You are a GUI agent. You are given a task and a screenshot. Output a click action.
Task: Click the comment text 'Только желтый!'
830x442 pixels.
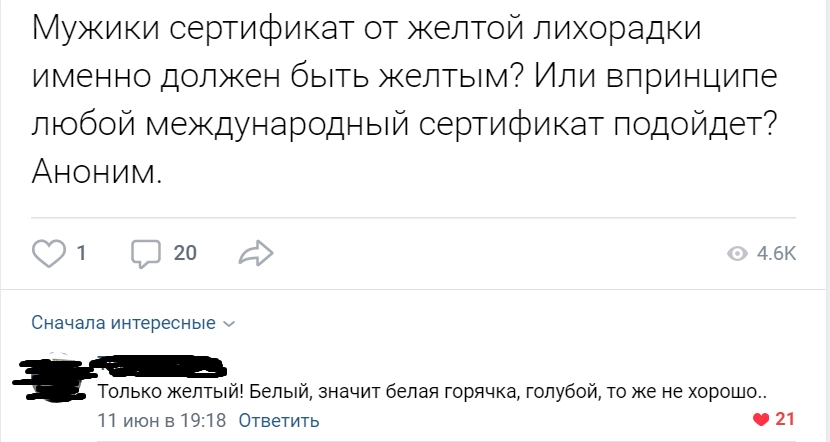click(x=167, y=391)
